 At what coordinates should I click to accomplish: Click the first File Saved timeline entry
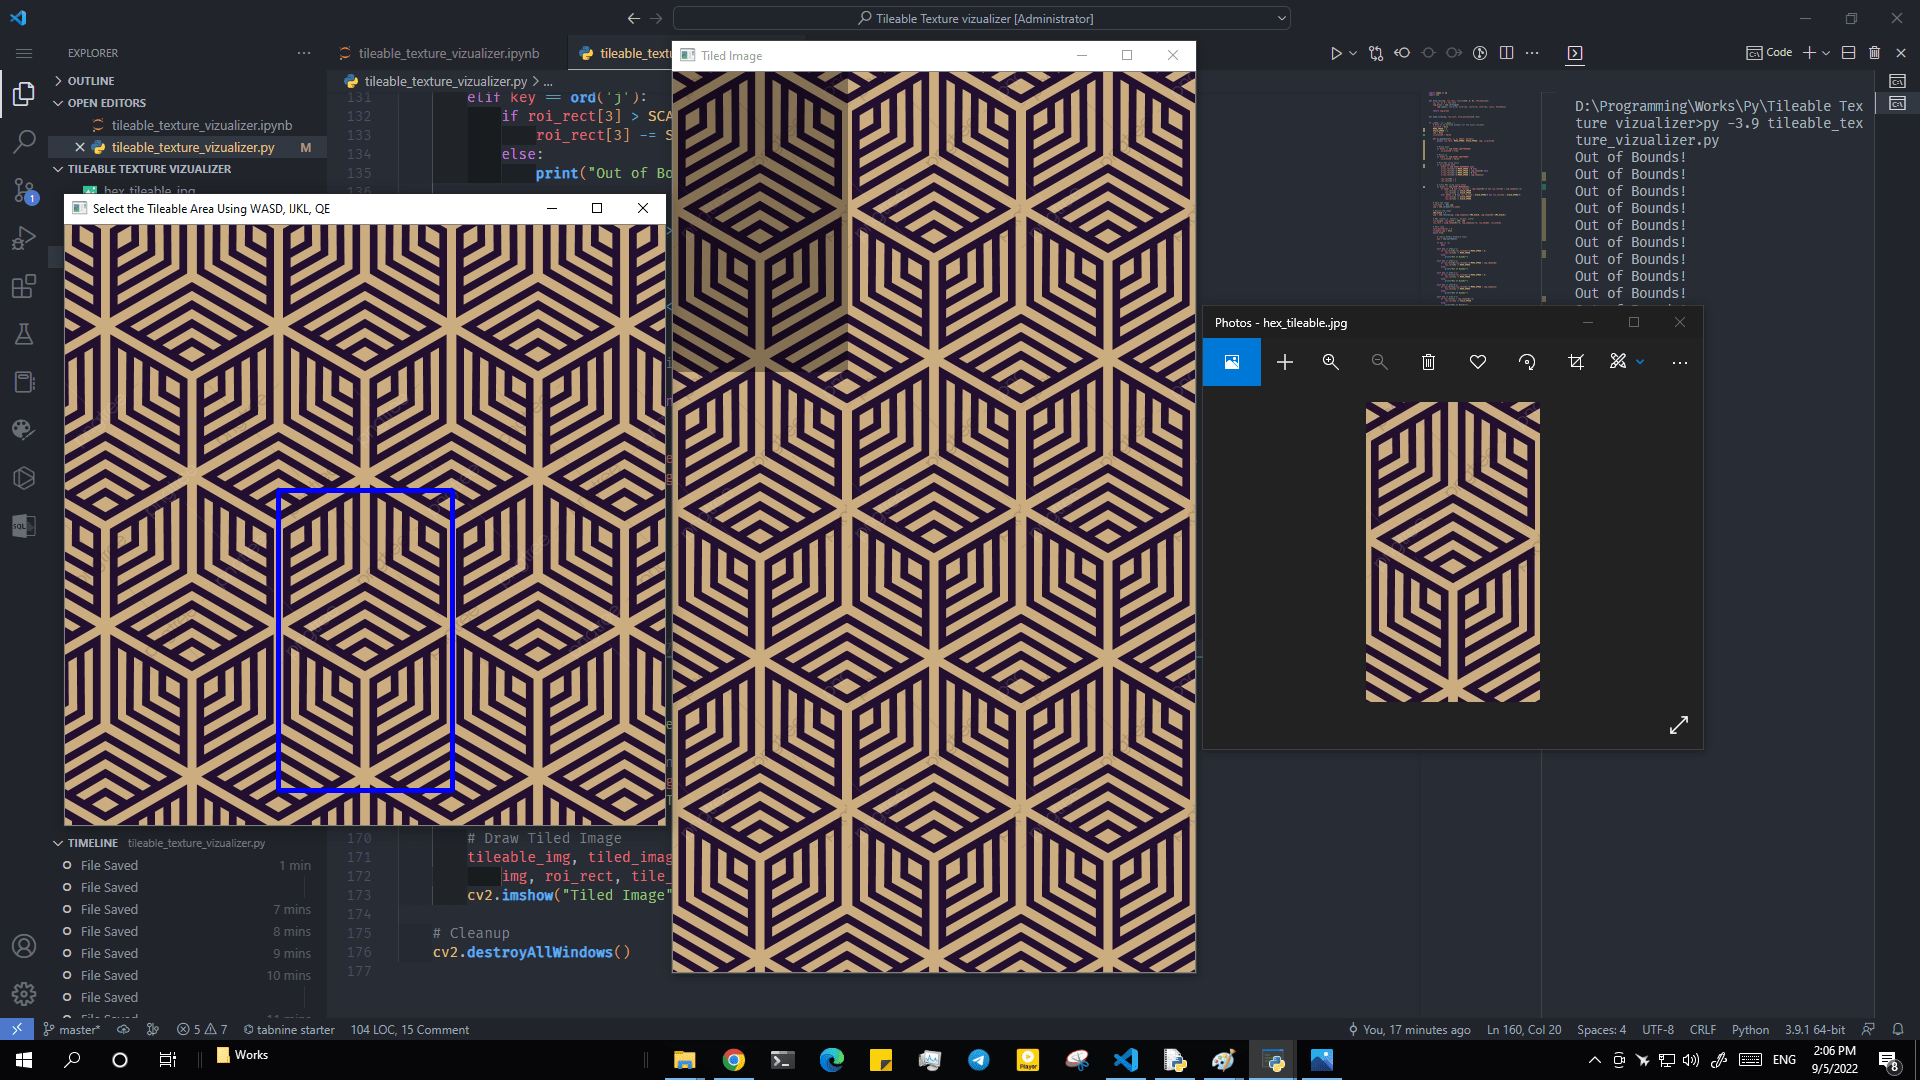pos(188,865)
